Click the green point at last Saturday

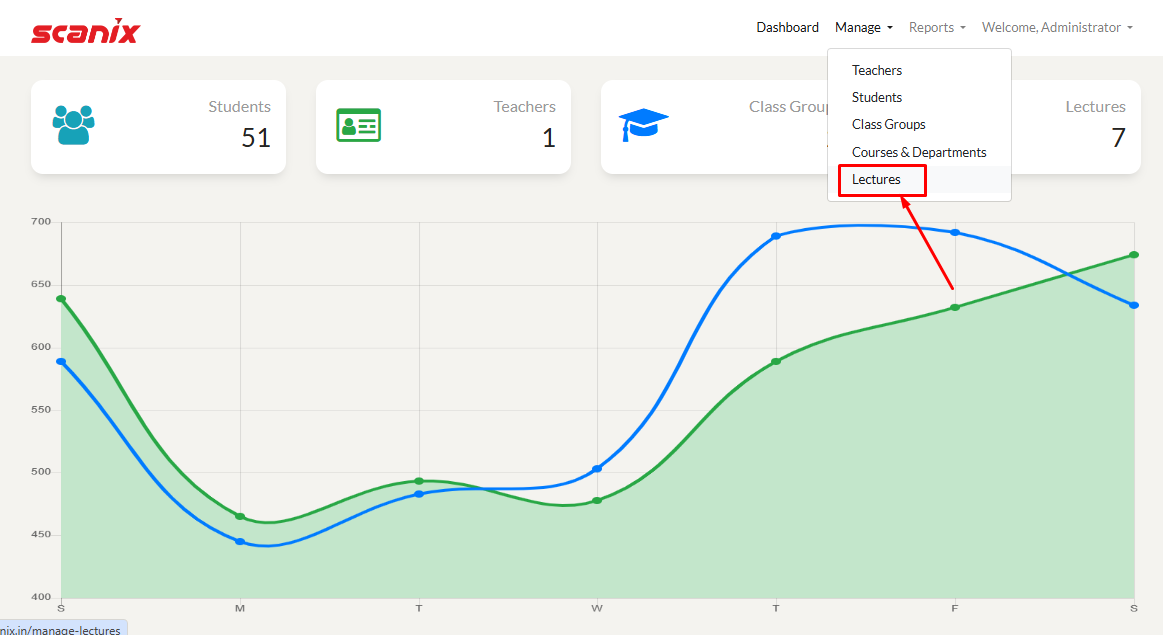click(1134, 255)
